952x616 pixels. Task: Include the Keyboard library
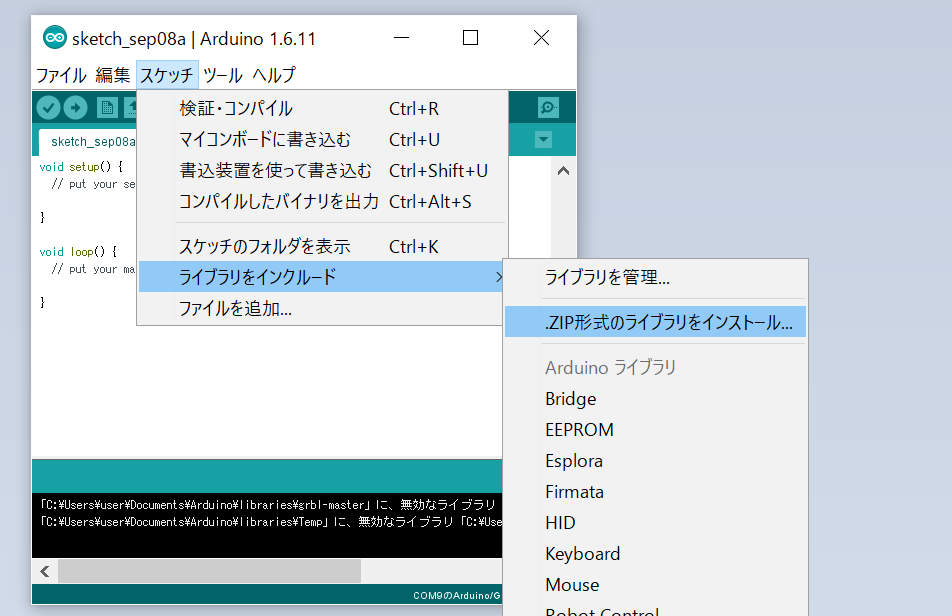655,553
